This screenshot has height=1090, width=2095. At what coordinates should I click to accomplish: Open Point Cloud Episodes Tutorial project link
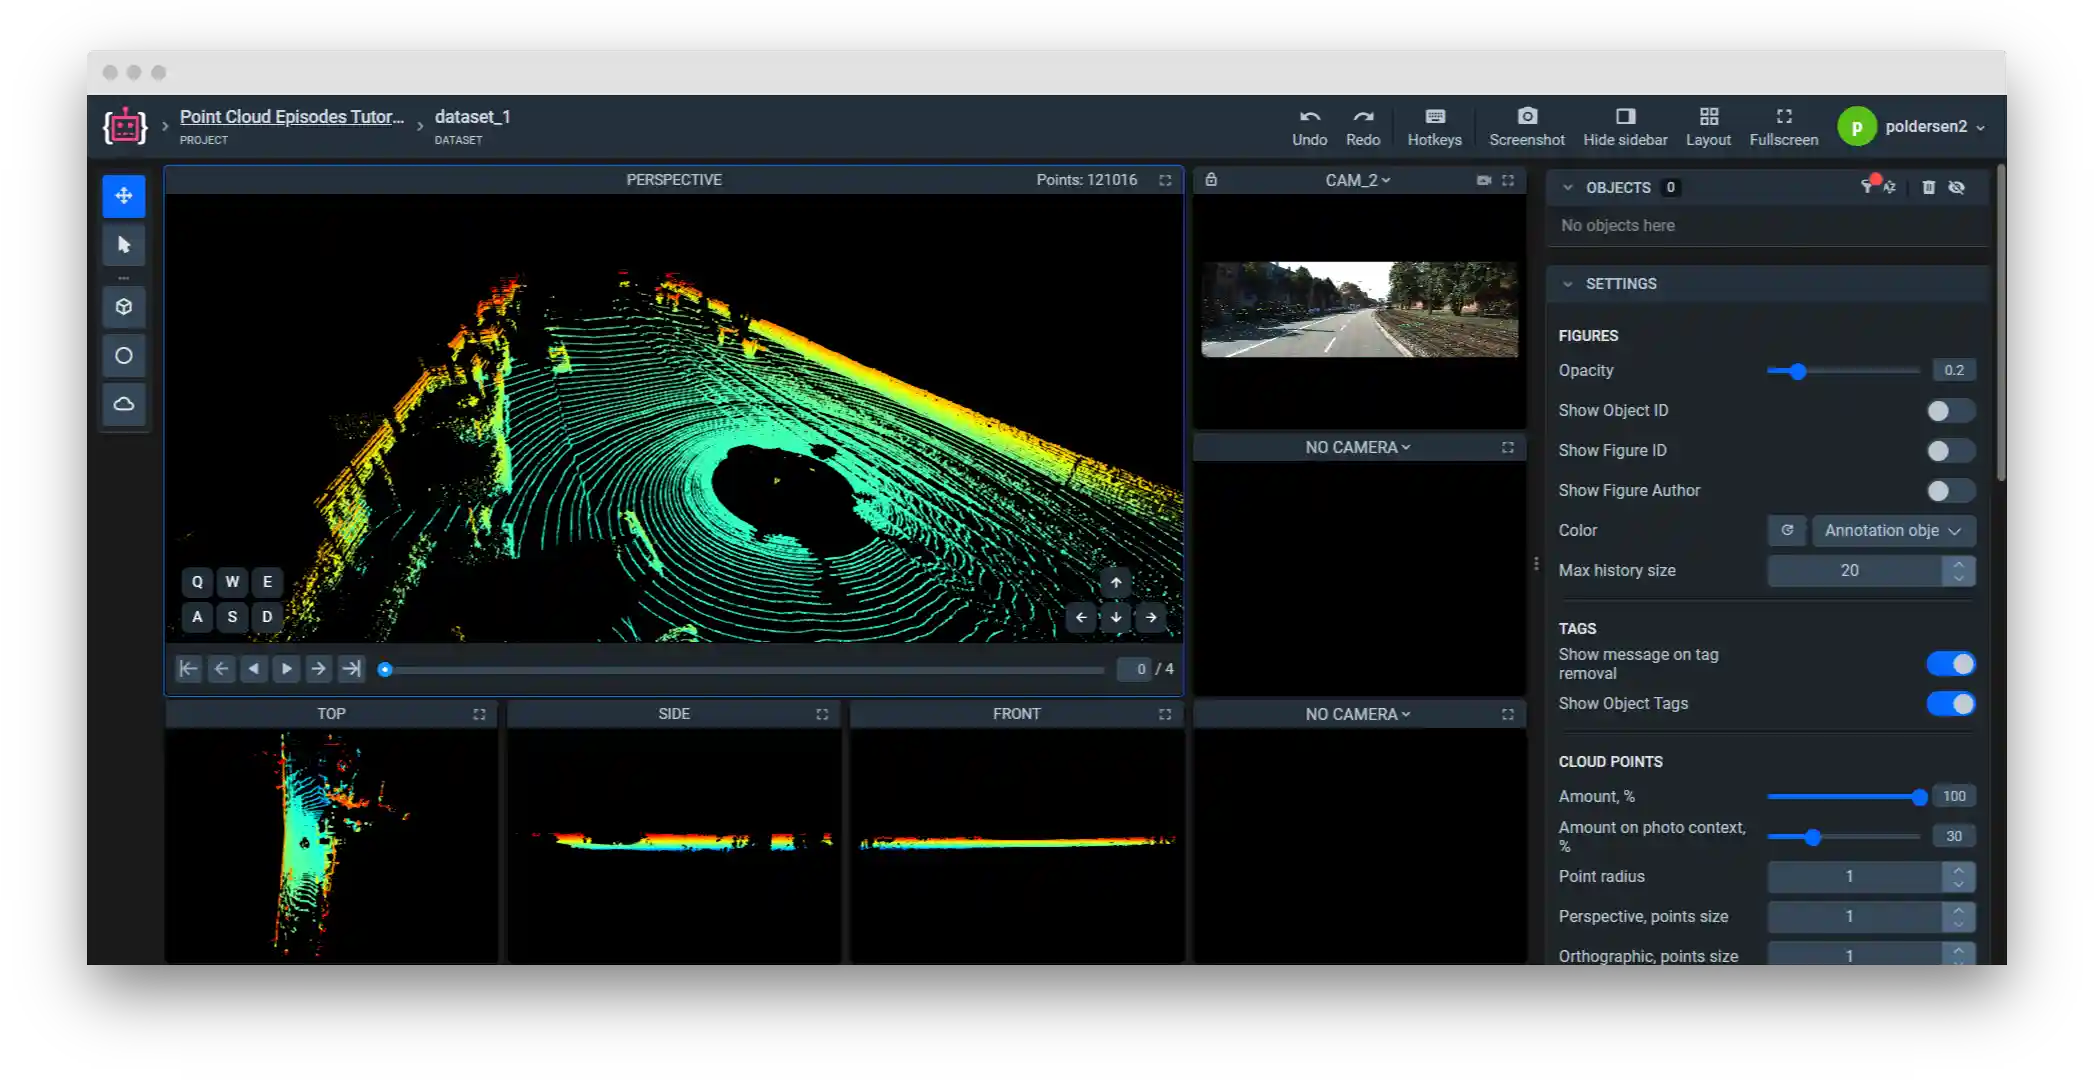[x=292, y=117]
